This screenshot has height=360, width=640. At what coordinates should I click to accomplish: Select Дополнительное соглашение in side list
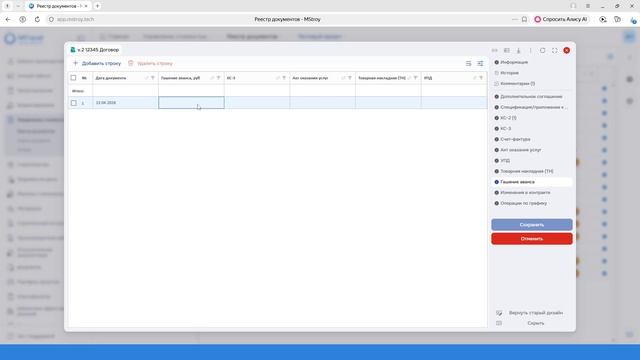tap(531, 97)
